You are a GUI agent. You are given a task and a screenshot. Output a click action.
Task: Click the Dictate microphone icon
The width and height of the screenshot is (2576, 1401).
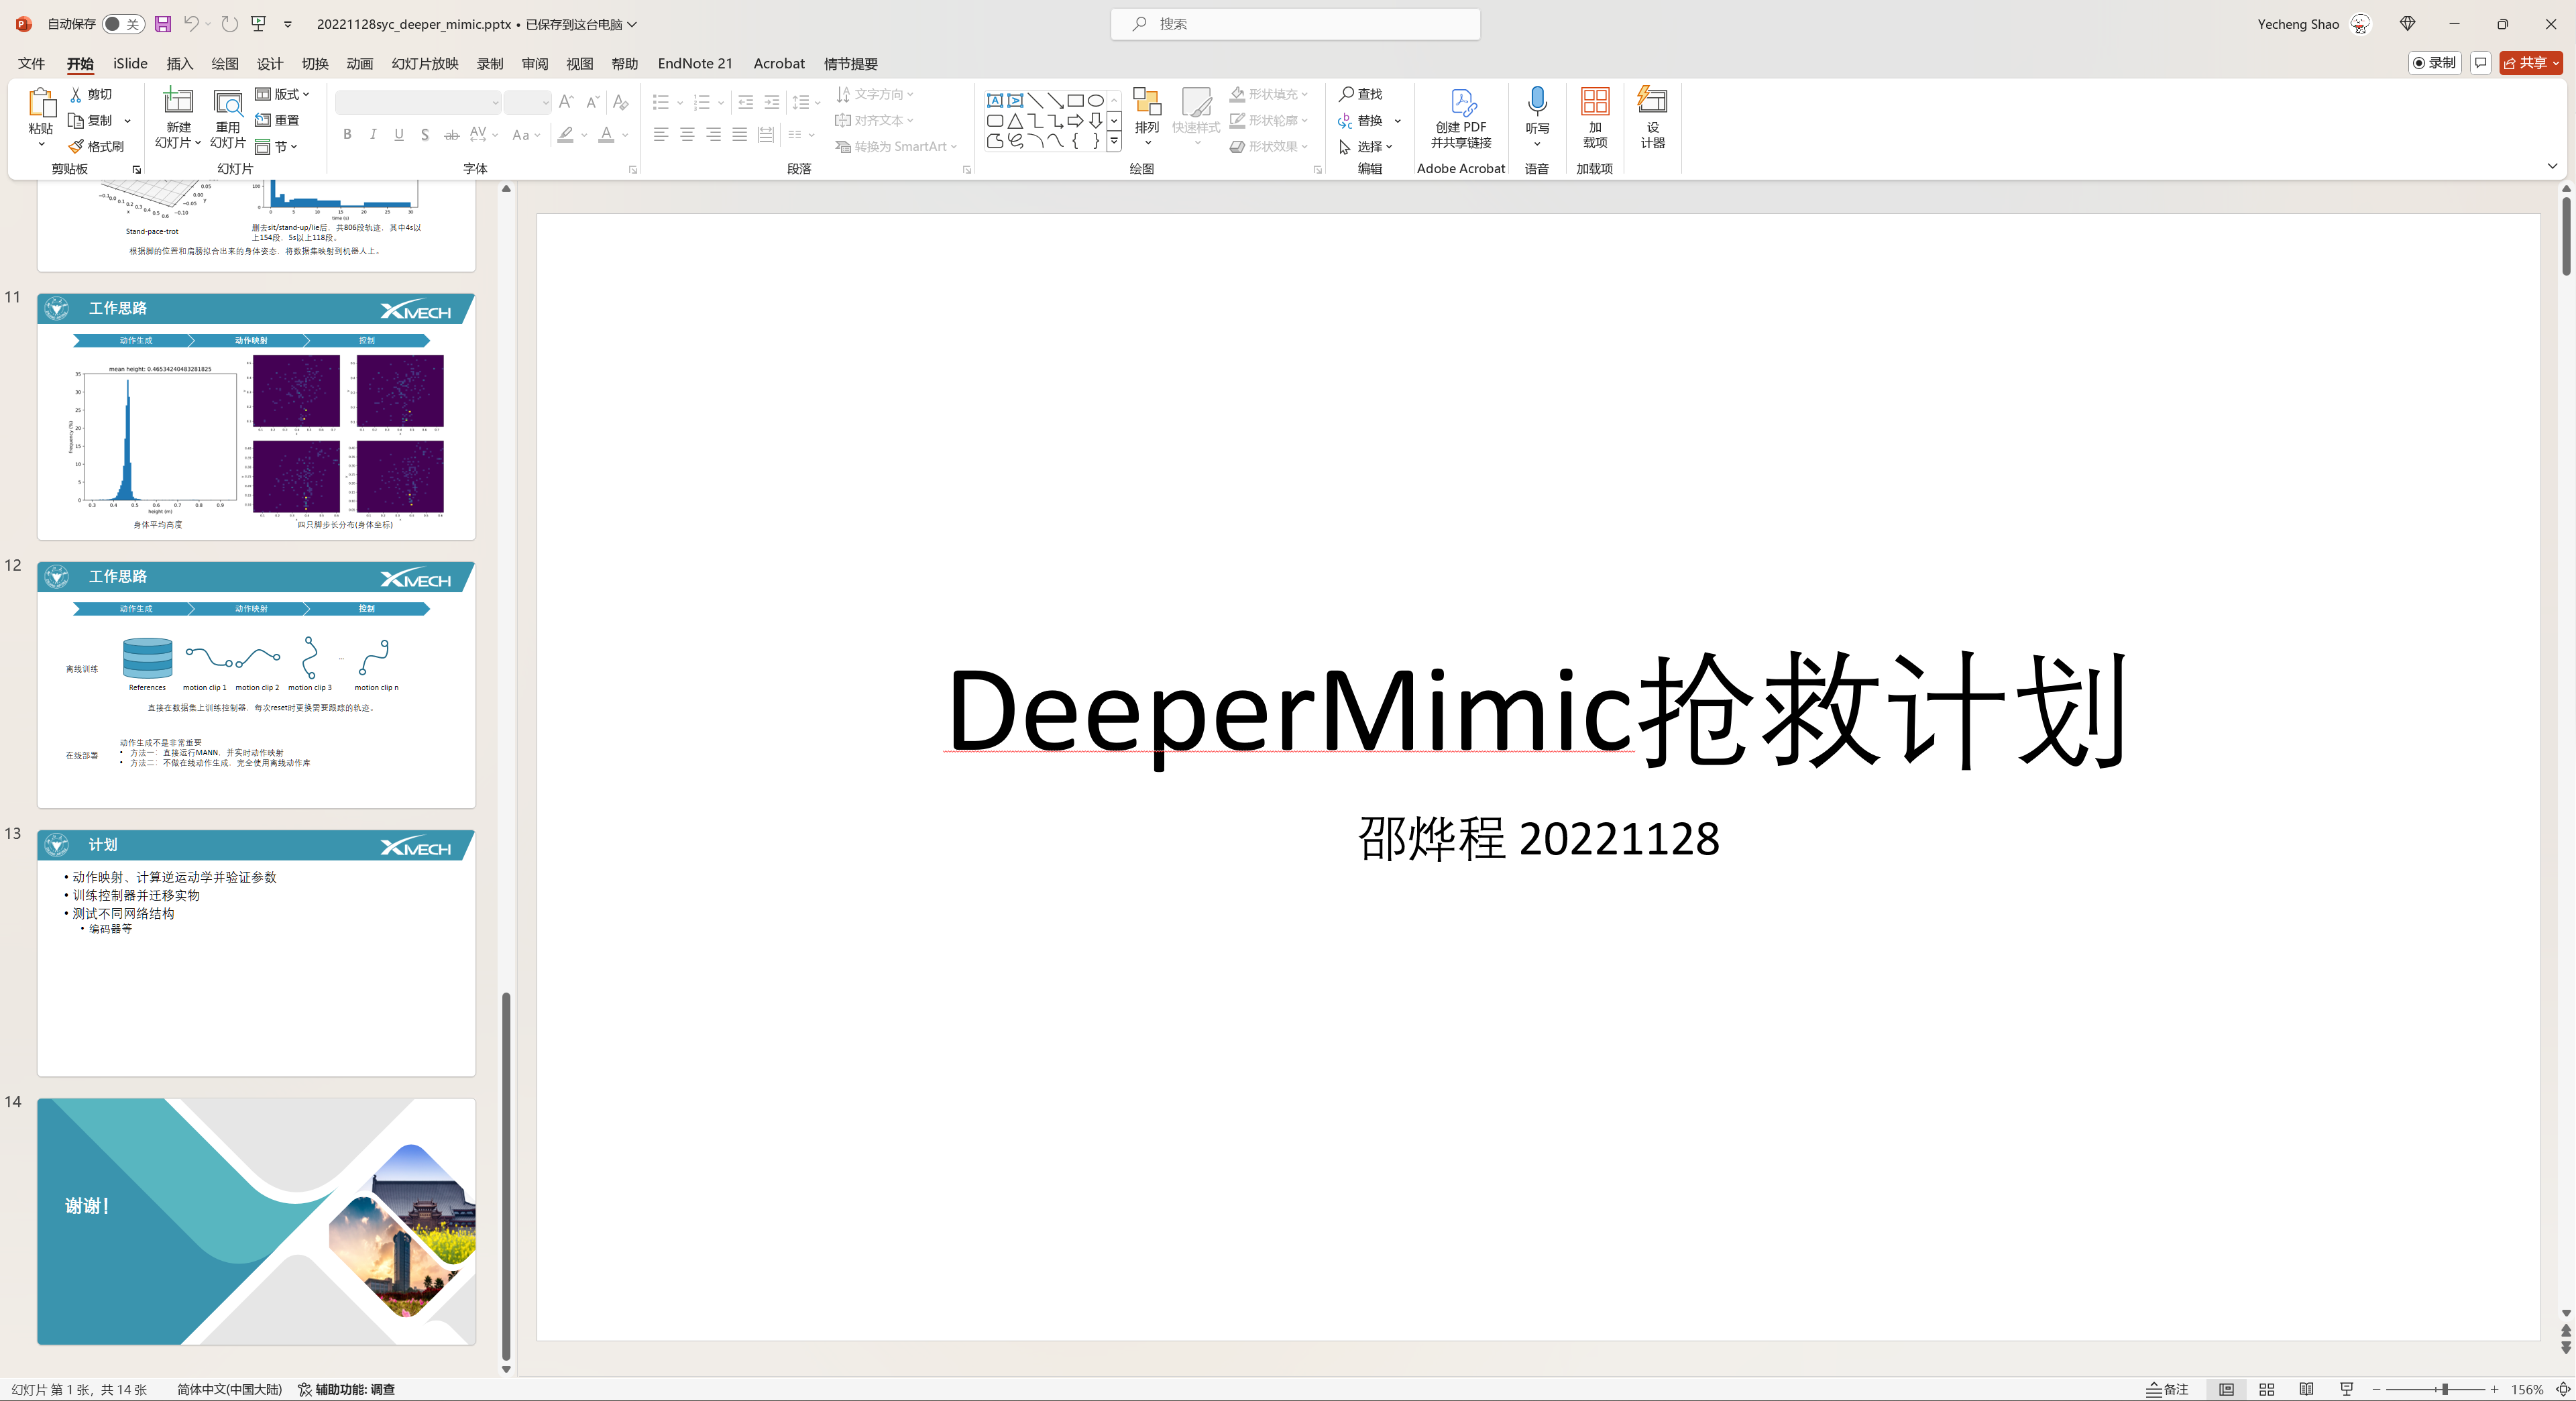coord(1537,101)
